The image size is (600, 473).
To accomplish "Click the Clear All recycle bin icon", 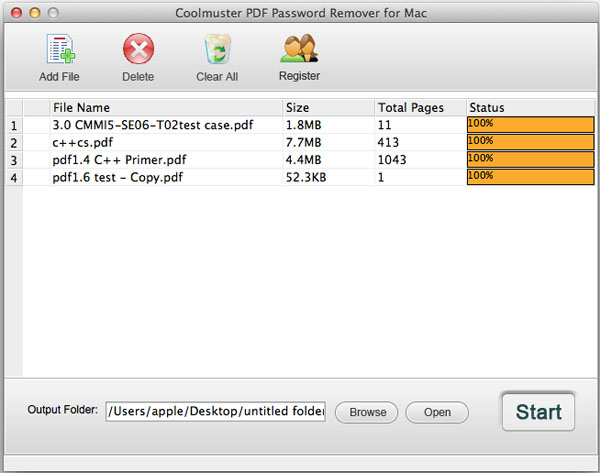I will tap(217, 49).
